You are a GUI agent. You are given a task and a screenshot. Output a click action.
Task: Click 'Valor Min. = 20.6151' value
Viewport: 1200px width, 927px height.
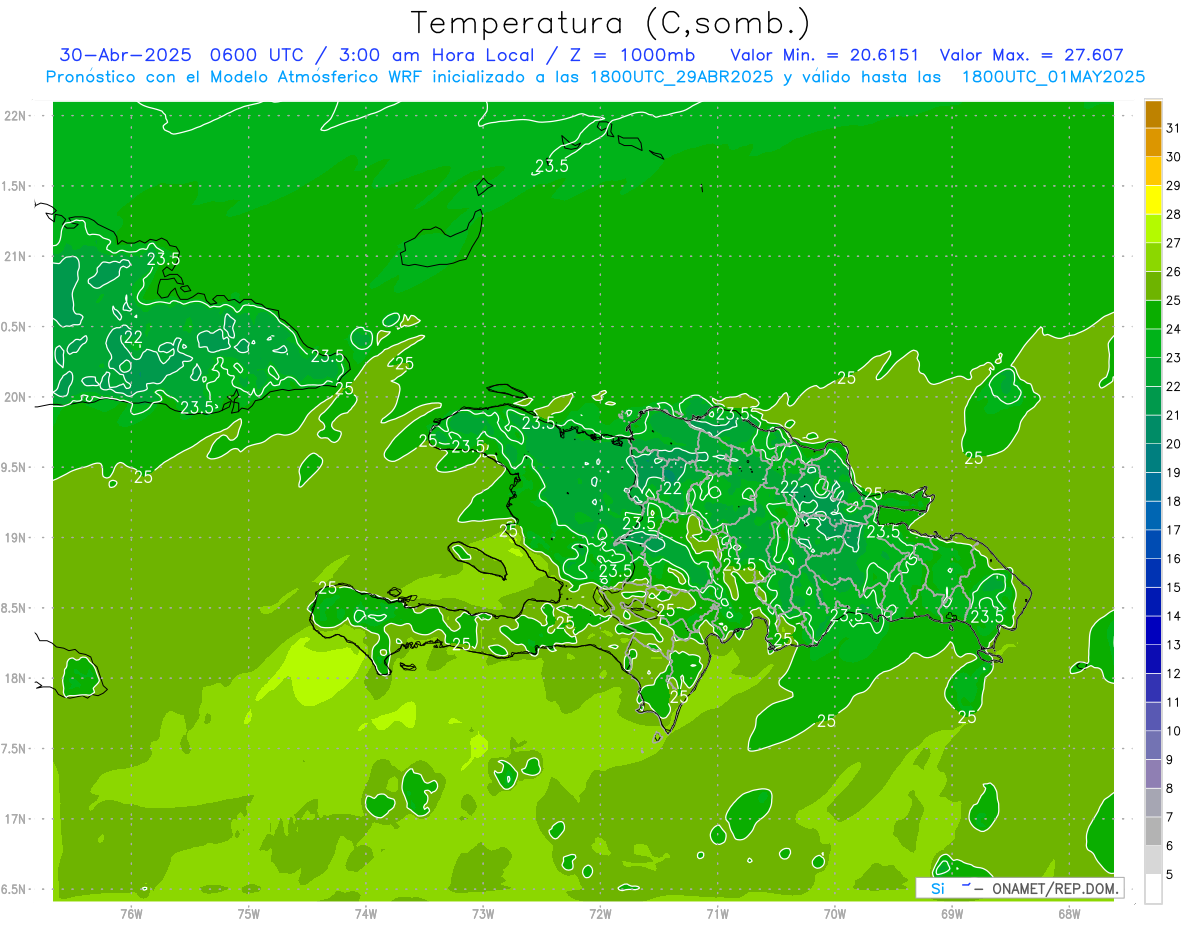[825, 55]
